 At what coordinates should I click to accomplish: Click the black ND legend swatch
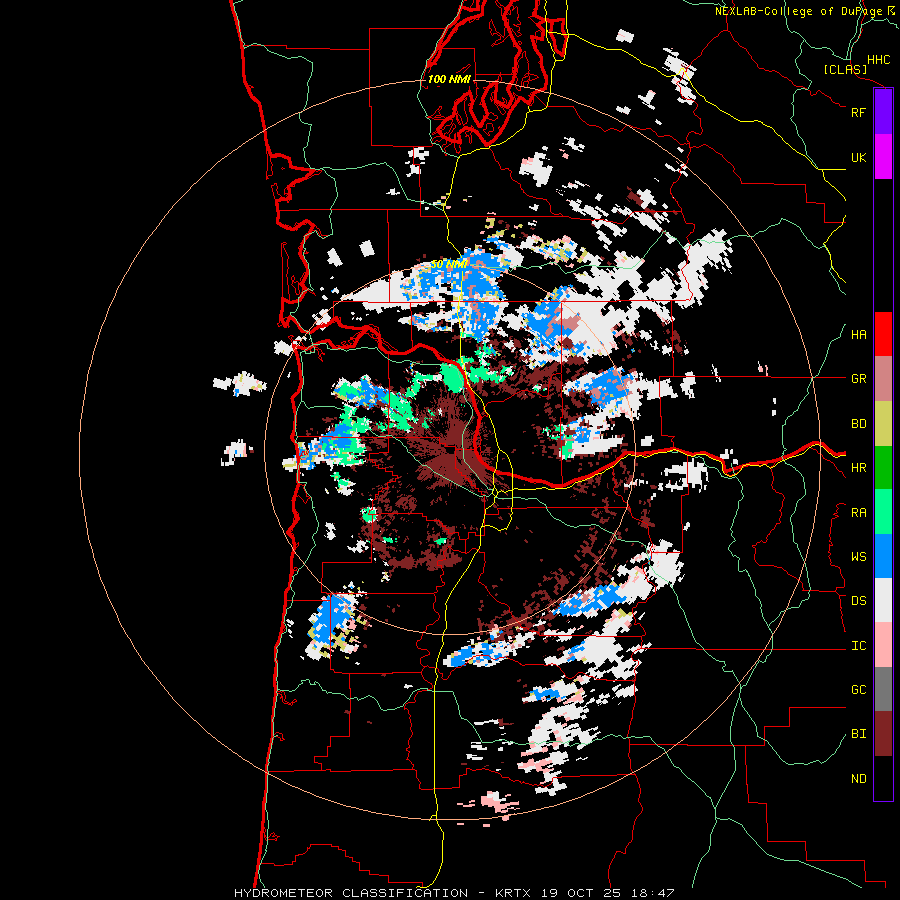[883, 778]
